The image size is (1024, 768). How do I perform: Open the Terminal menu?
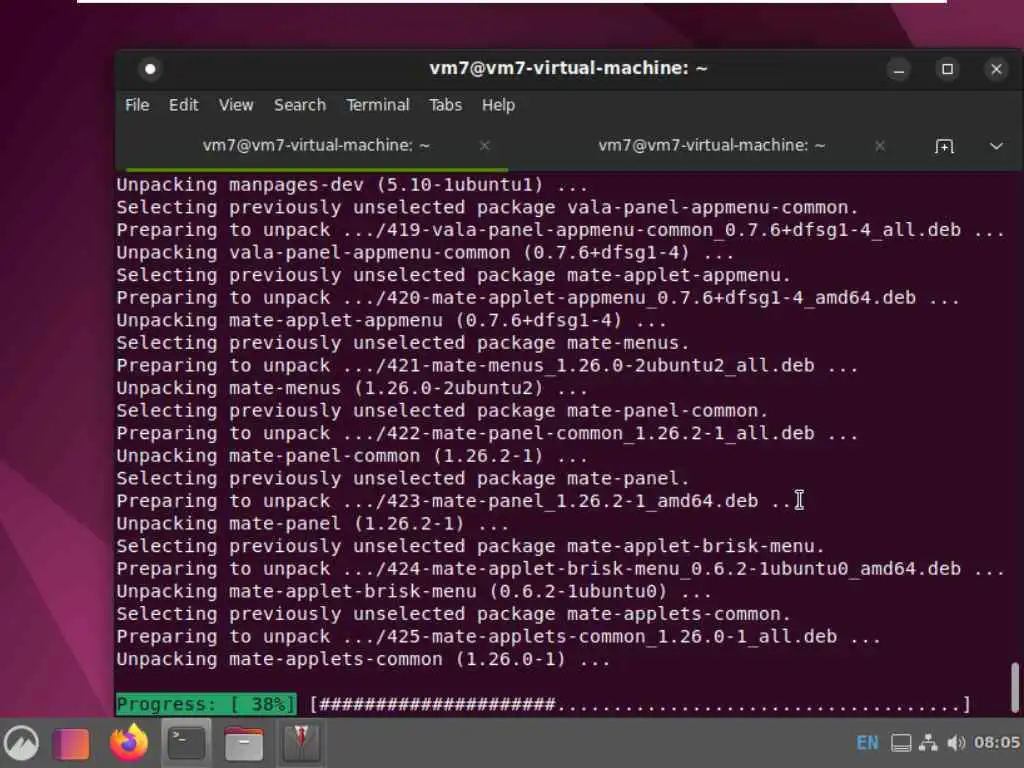(377, 105)
